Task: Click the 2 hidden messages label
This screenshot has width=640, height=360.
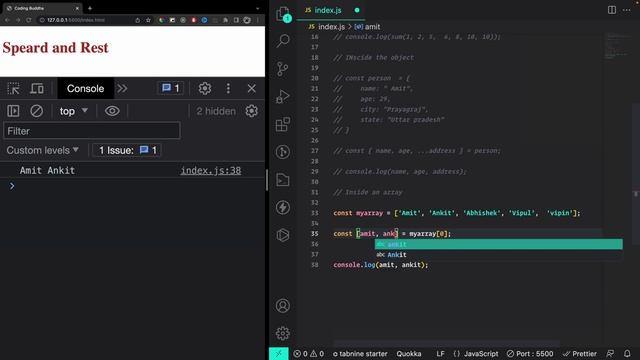Action: point(216,111)
